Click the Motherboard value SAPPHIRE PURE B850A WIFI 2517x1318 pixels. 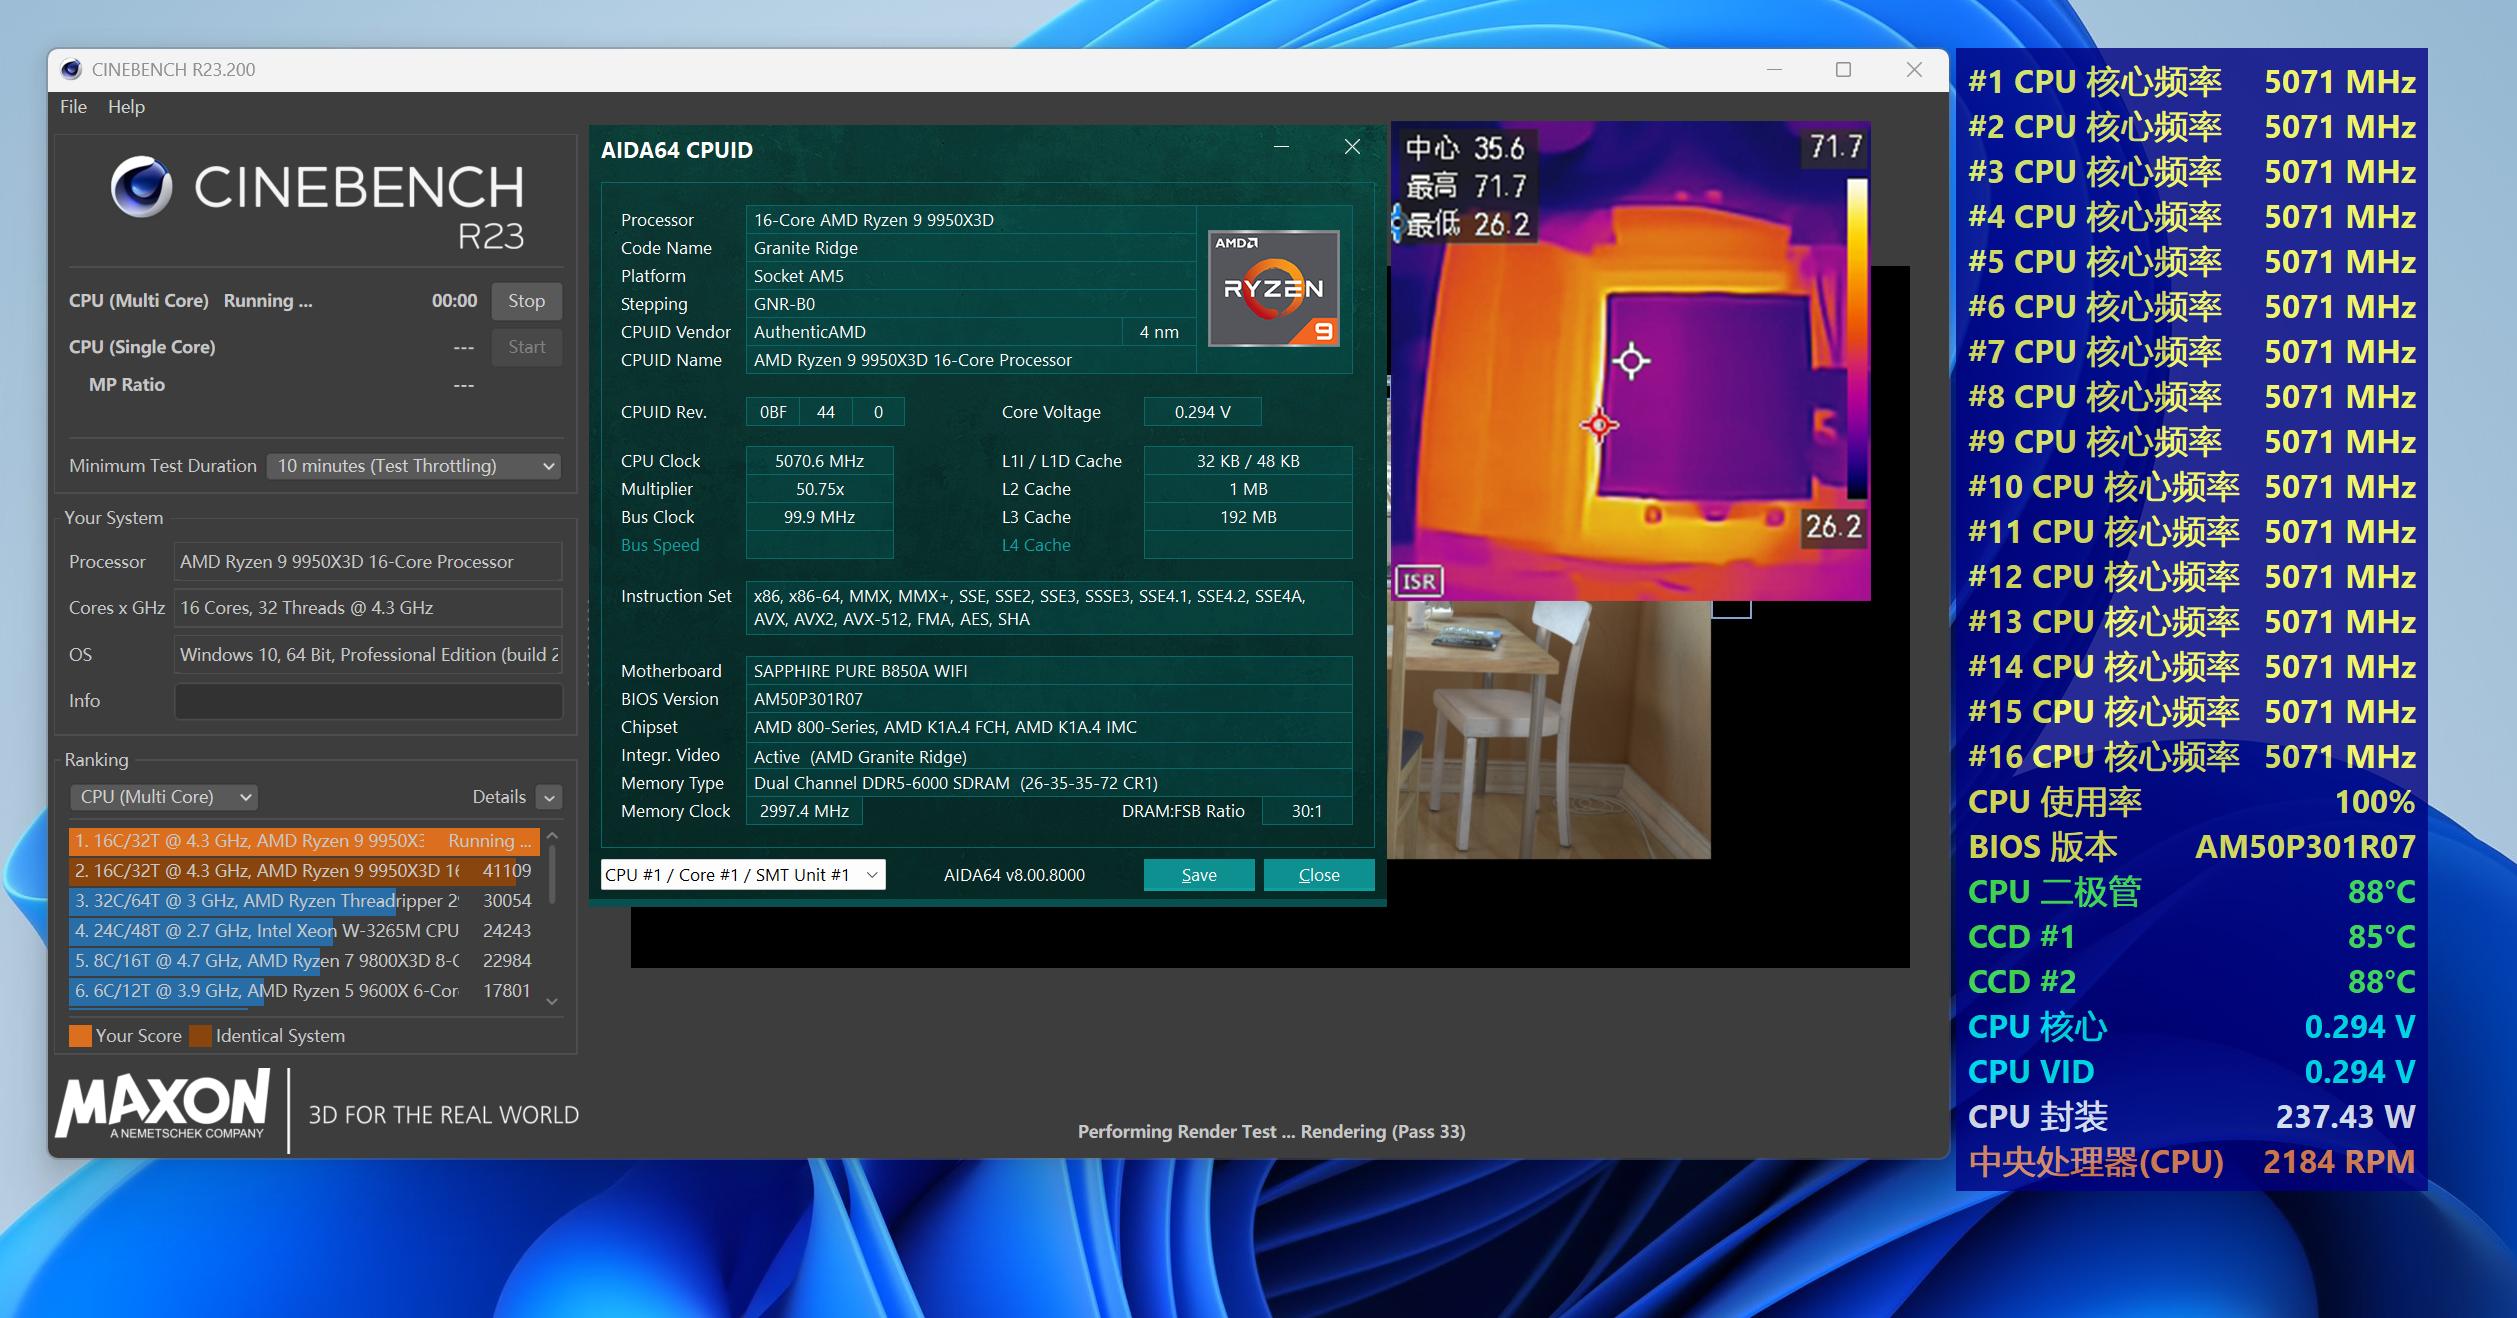click(x=1049, y=671)
